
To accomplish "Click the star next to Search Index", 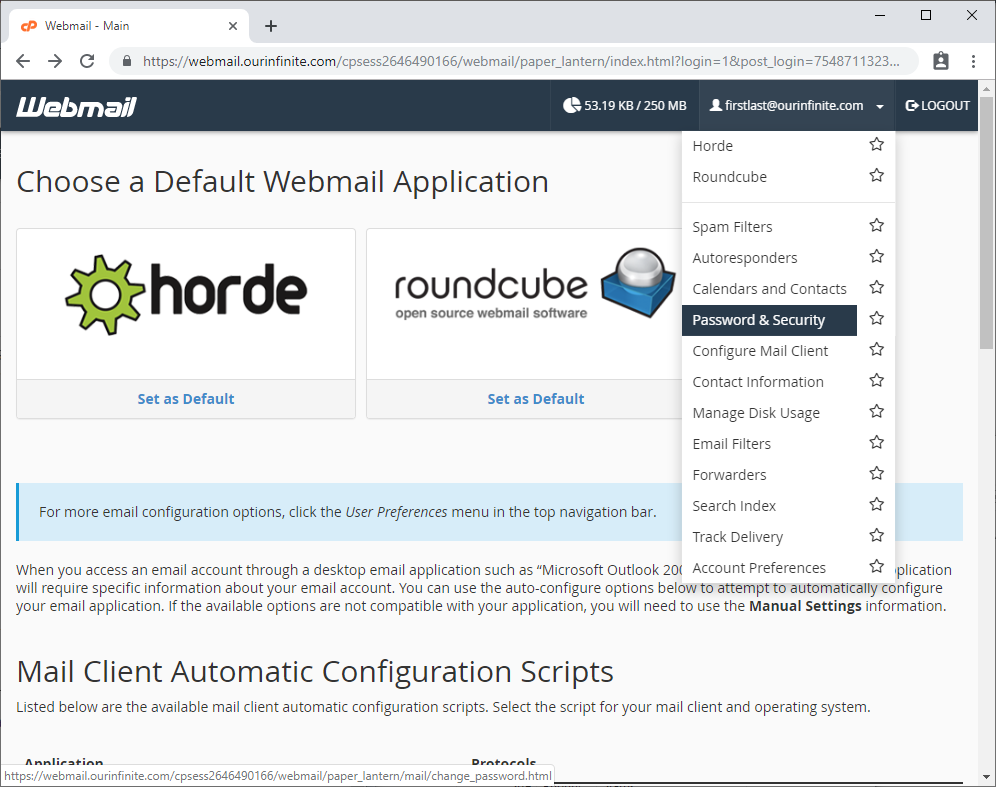I will click(877, 505).
